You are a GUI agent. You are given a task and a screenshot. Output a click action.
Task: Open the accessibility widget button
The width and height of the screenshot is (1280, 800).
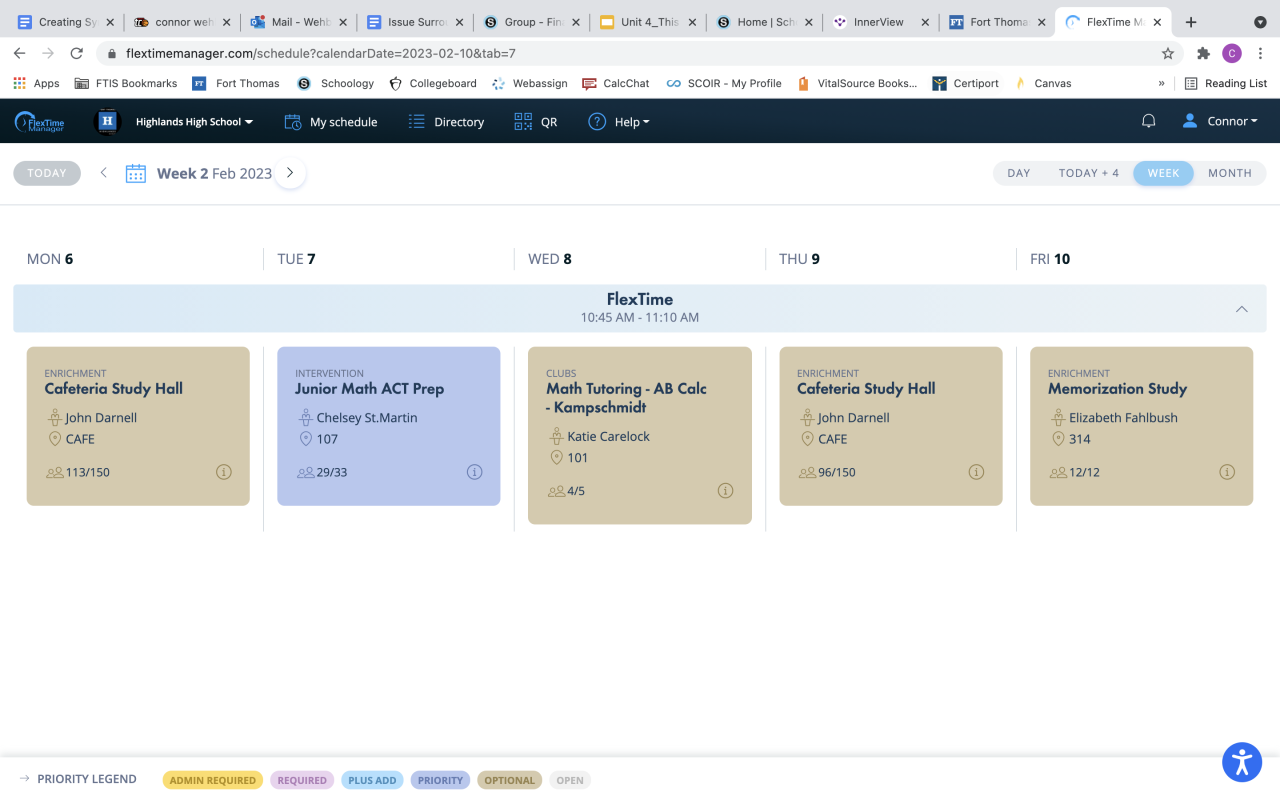1242,762
